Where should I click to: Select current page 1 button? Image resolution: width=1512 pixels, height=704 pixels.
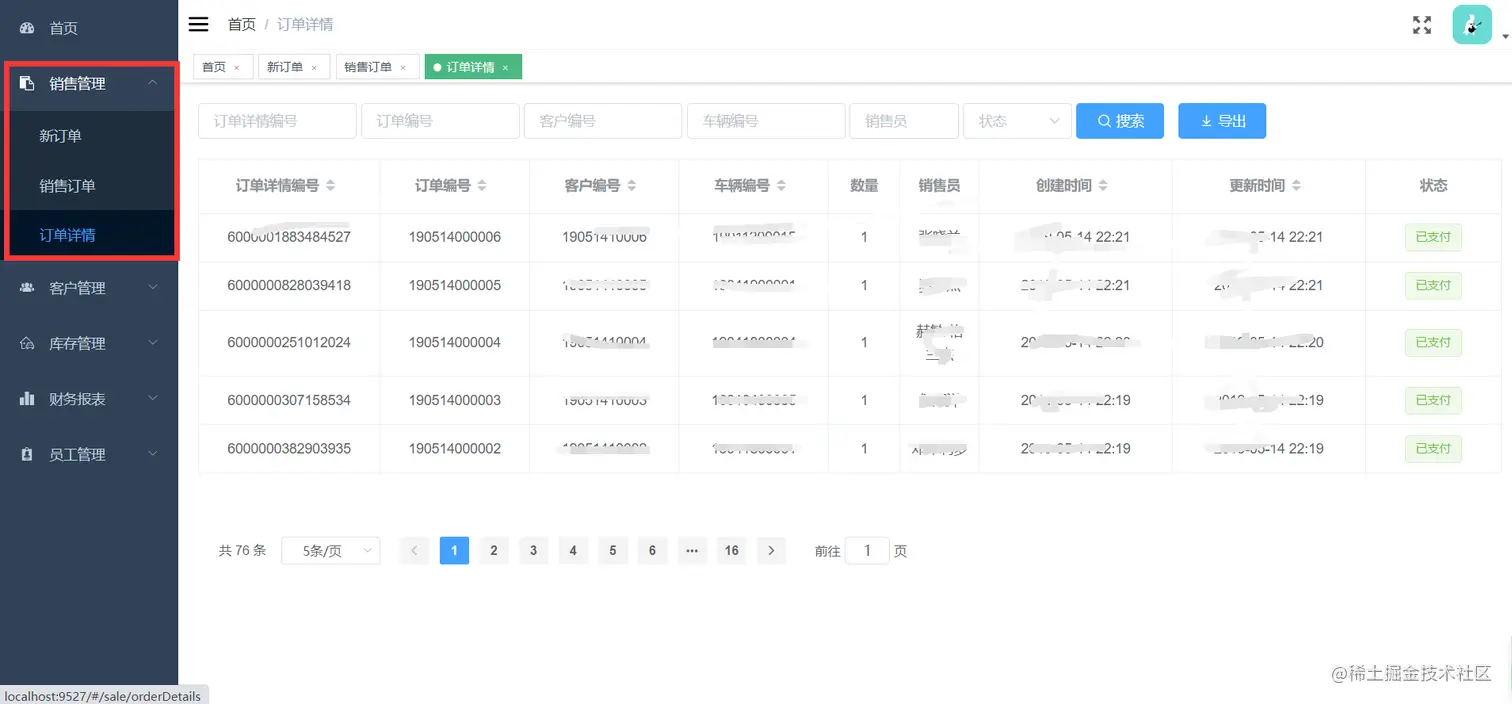(x=454, y=551)
